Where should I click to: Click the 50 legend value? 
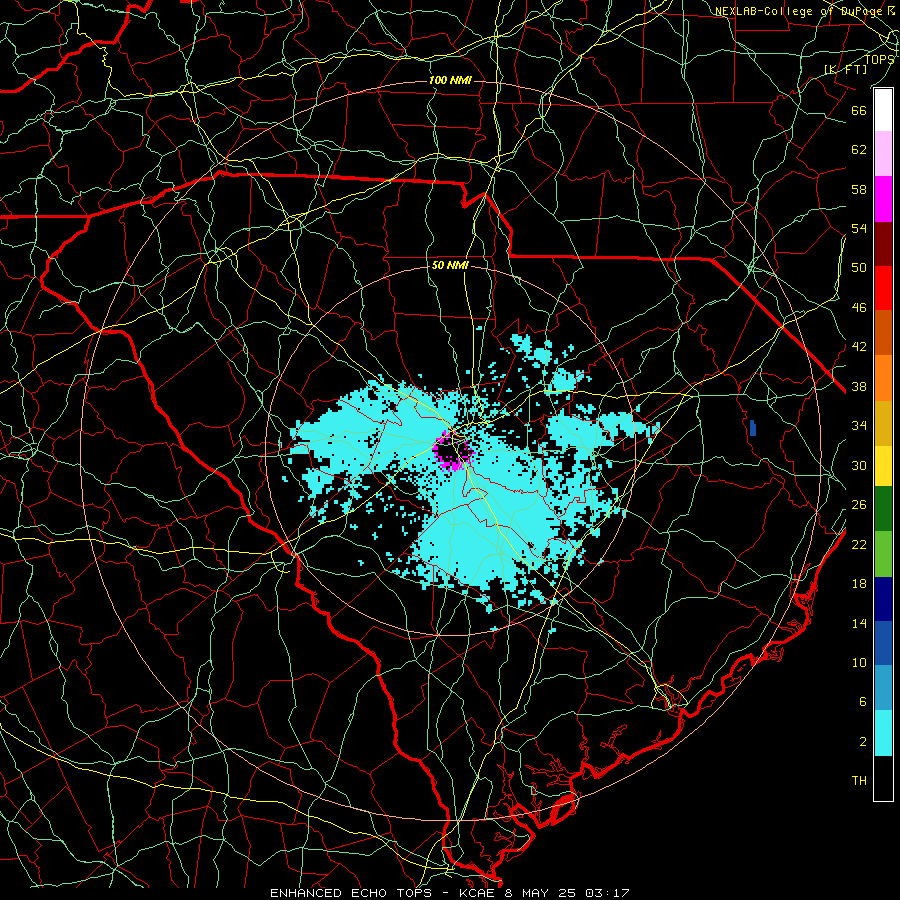click(x=859, y=267)
